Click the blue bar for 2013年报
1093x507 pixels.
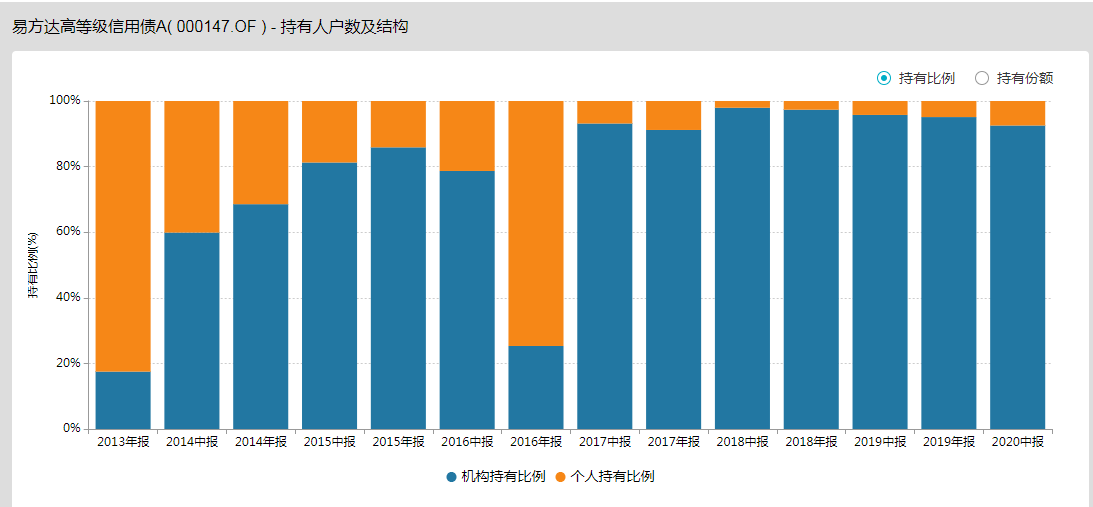tap(123, 400)
